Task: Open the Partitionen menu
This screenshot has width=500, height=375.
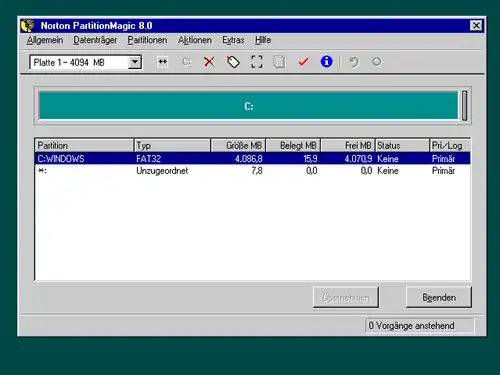Action: pos(147,40)
